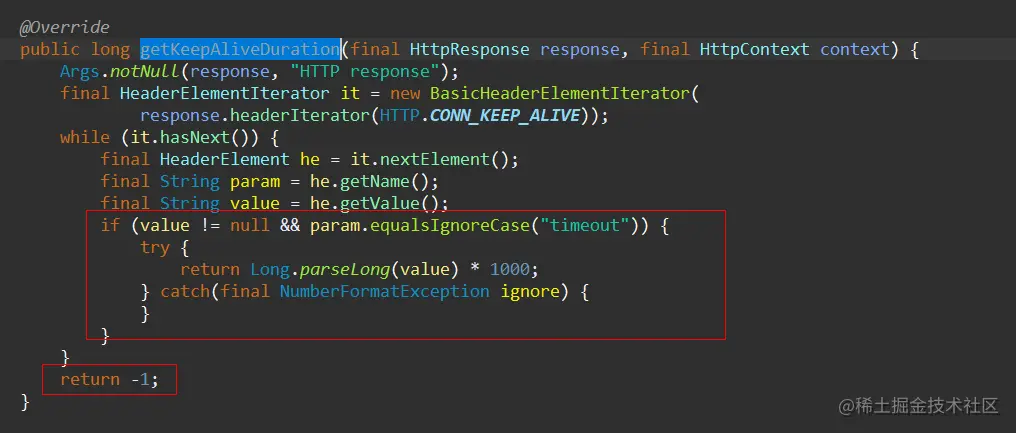Click the if keyword
This screenshot has height=433, width=1016.
110,225
